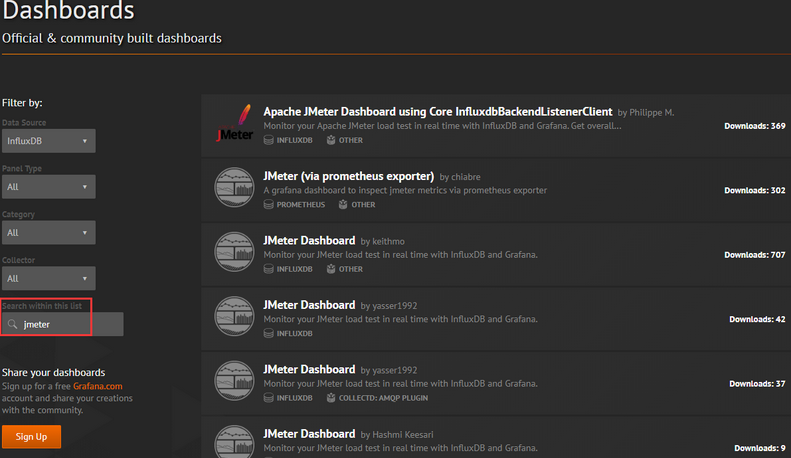791x458 pixels.
Task: Open the Grafana.com link
Action: 97,386
